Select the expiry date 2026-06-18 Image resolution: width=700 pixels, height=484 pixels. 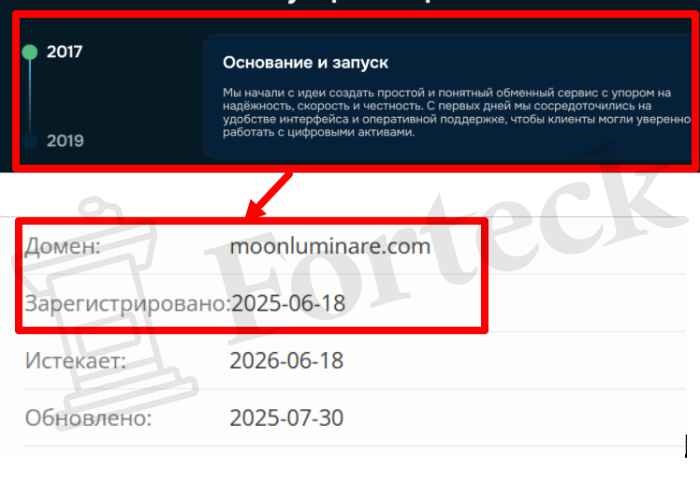(x=287, y=360)
